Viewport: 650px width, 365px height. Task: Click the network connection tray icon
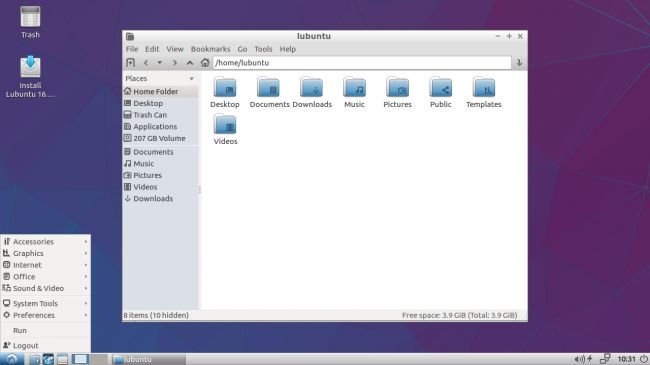pos(605,358)
